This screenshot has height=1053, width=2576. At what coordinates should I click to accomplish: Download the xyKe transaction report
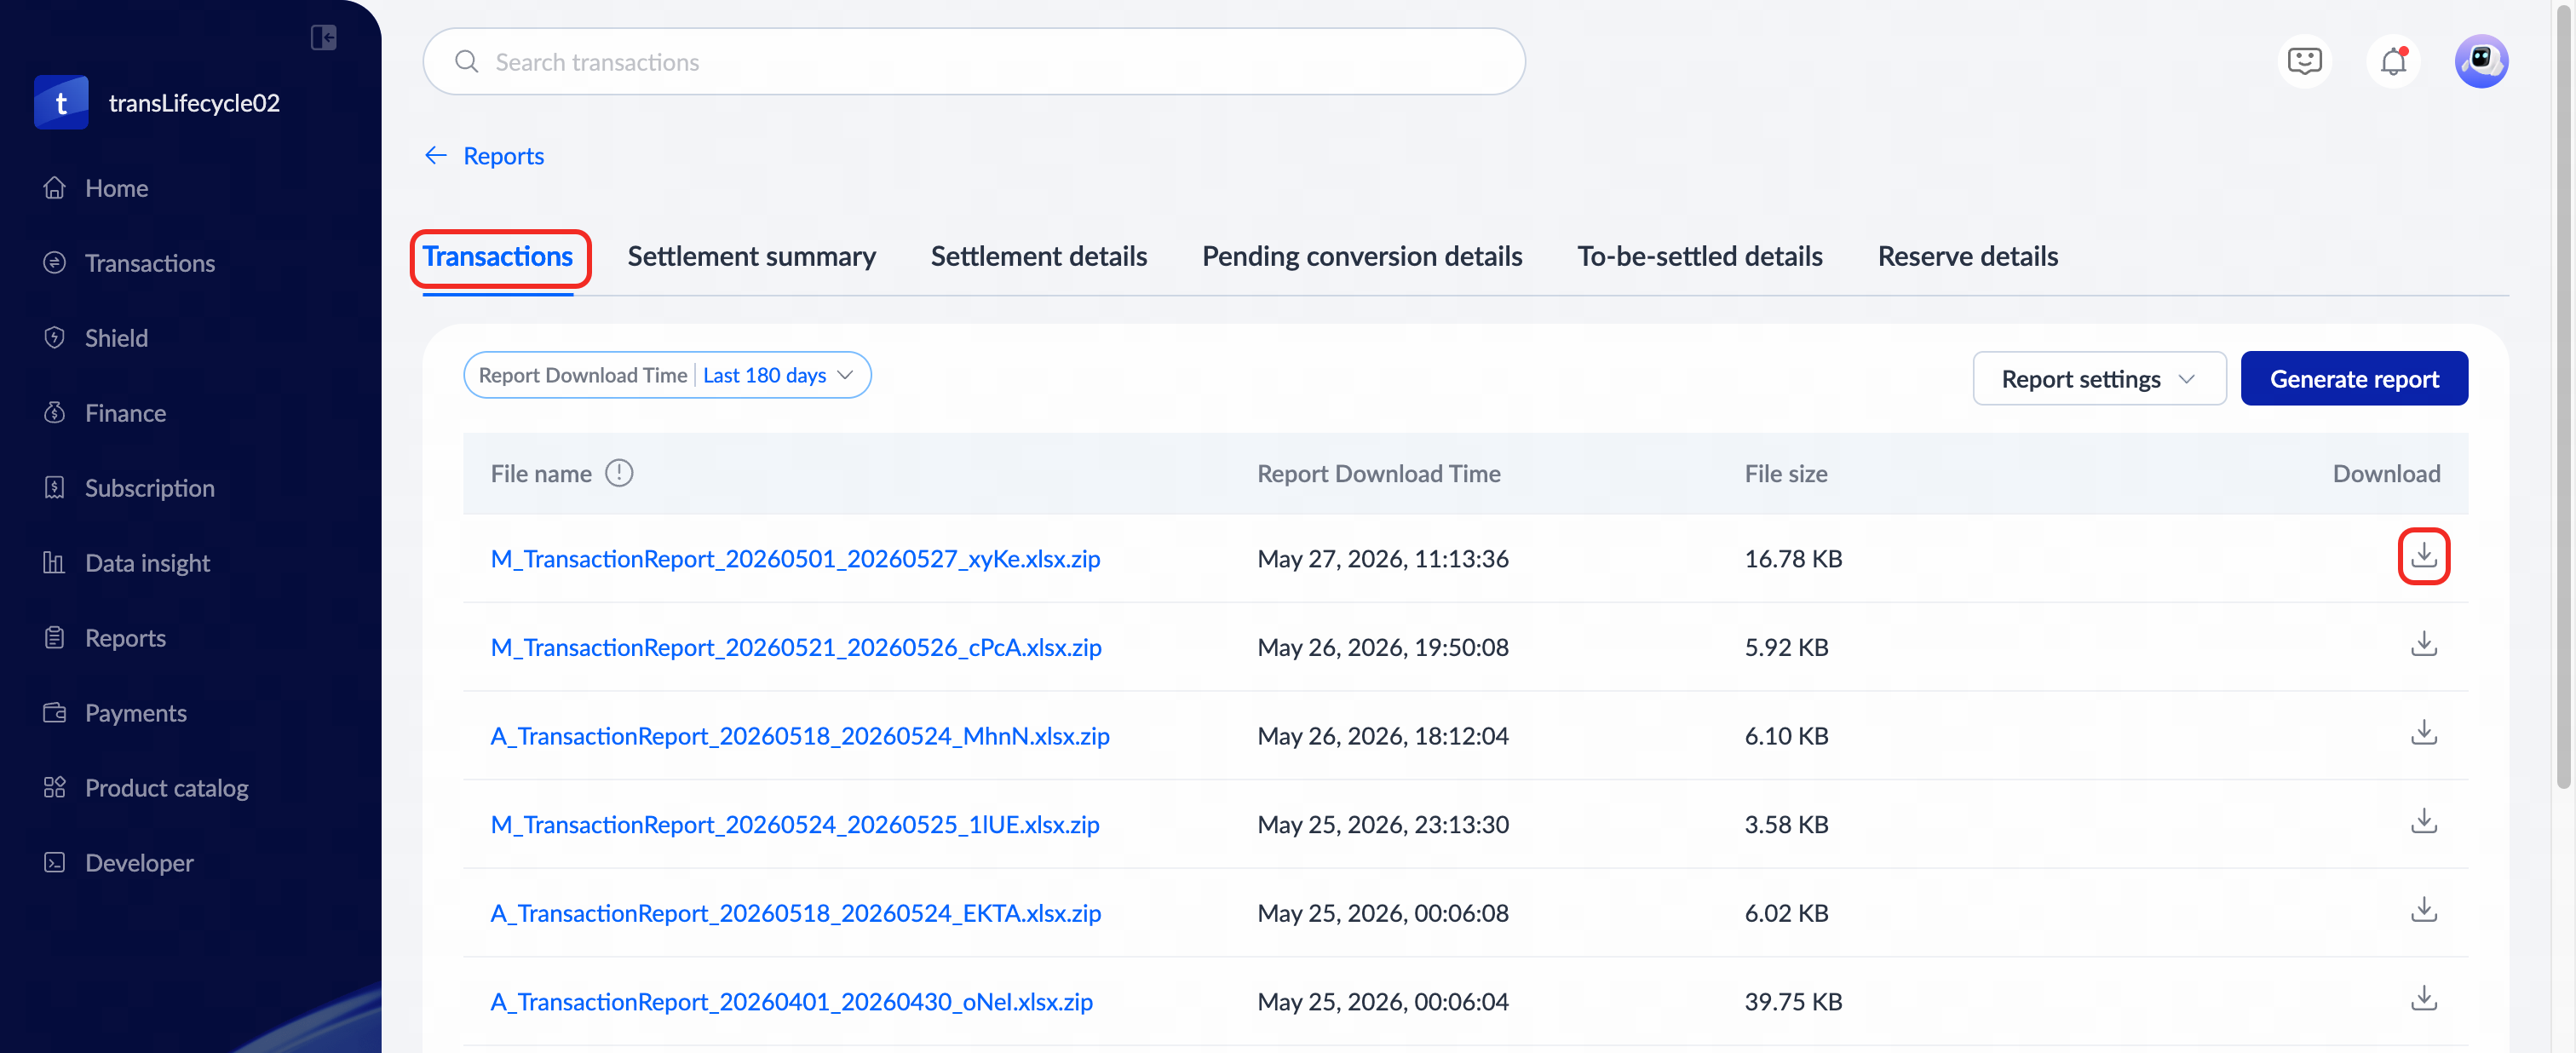pyautogui.click(x=2423, y=556)
